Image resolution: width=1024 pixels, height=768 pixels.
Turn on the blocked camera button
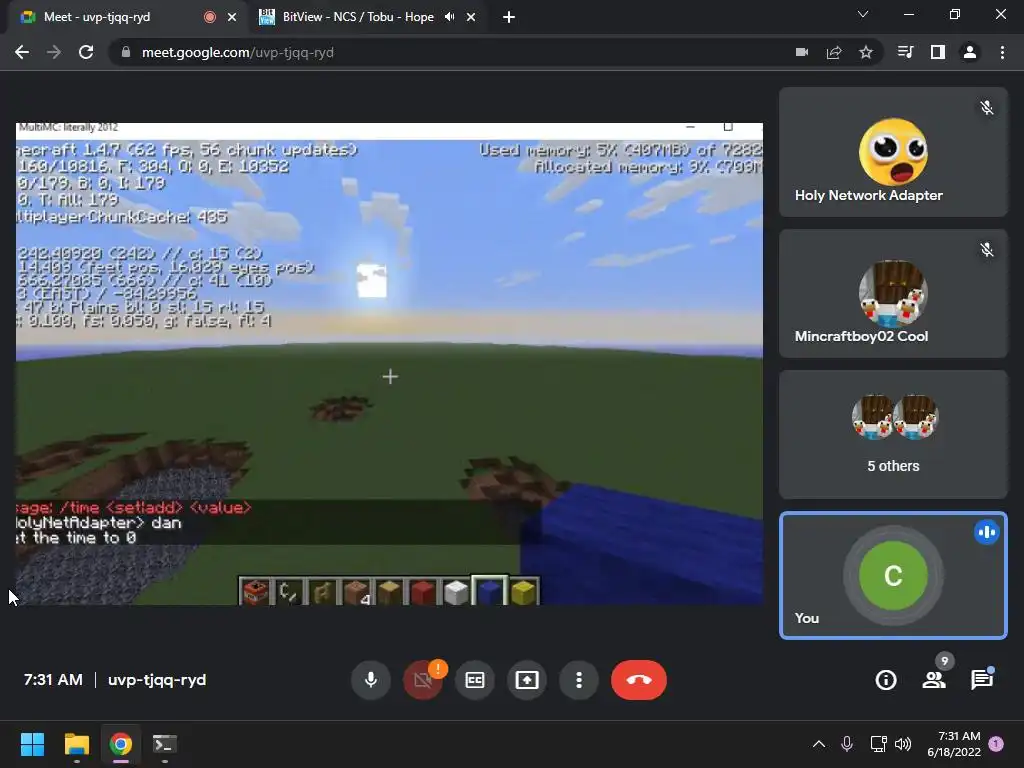[423, 680]
